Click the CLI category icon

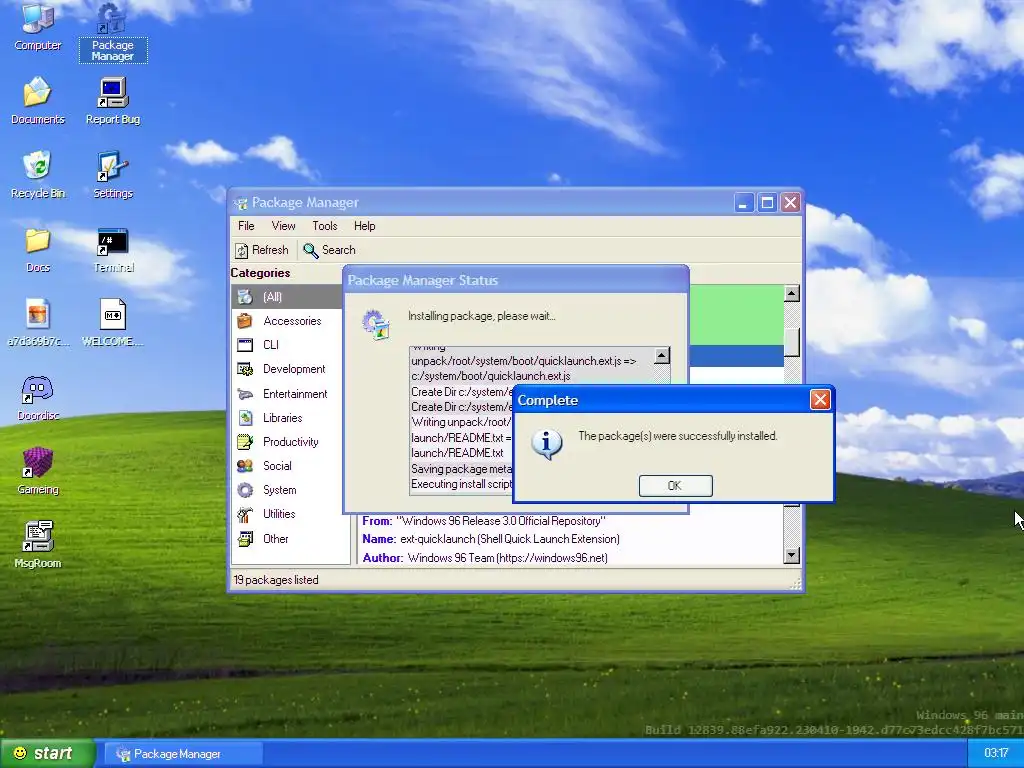[x=245, y=345]
